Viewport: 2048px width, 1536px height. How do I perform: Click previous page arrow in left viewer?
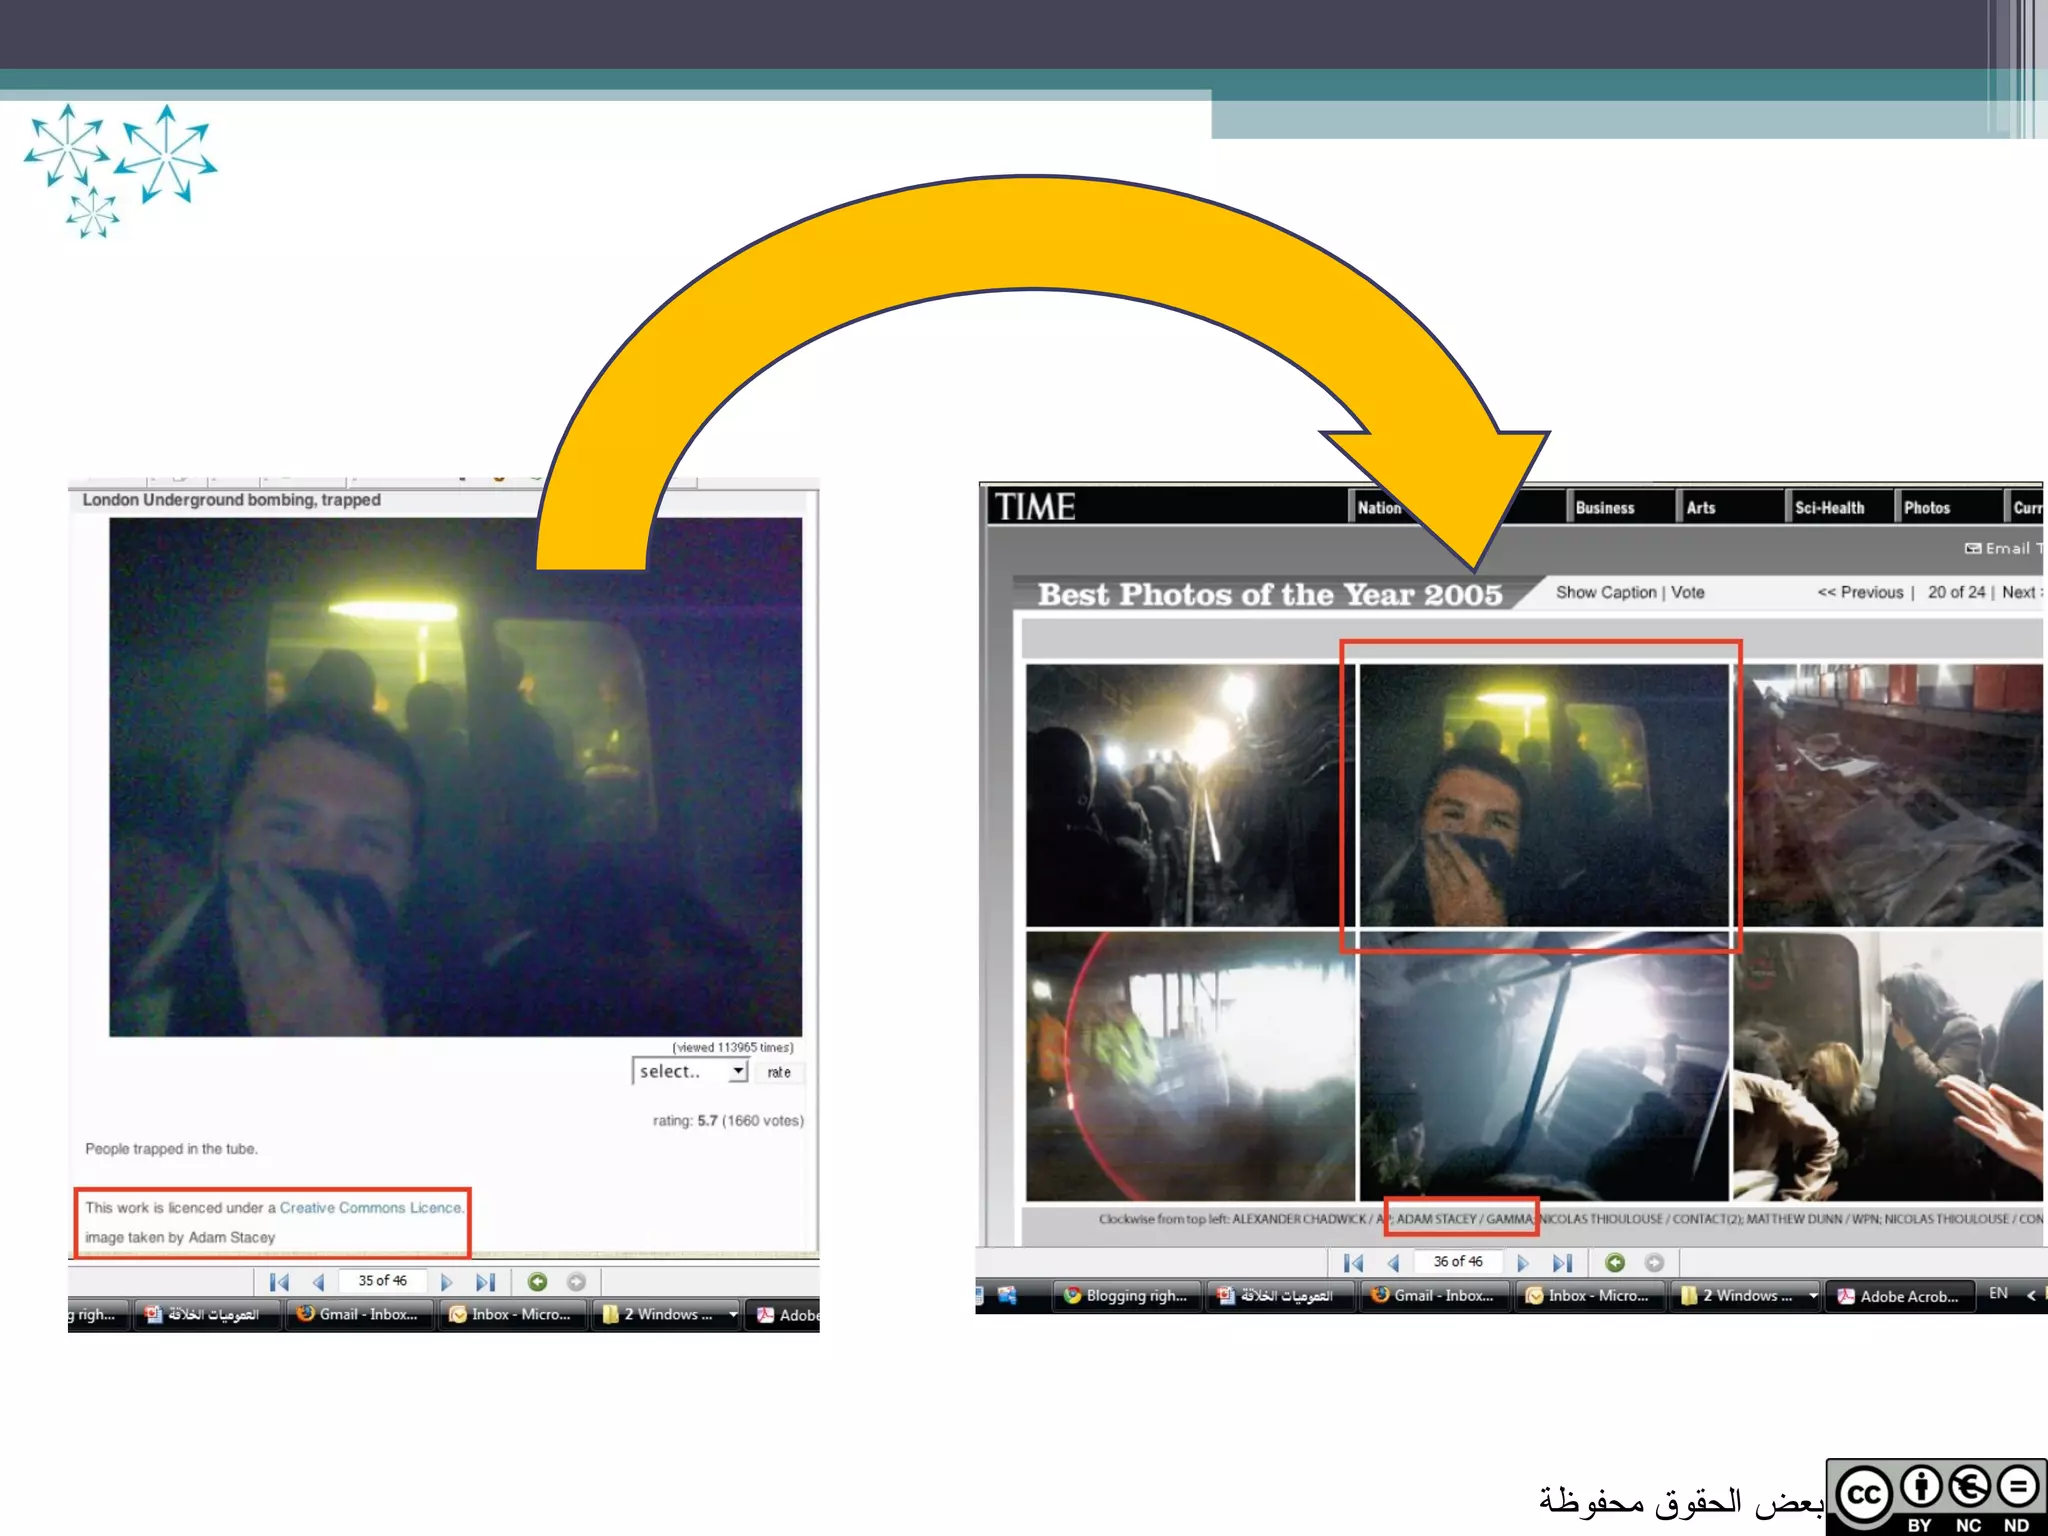[x=319, y=1282]
